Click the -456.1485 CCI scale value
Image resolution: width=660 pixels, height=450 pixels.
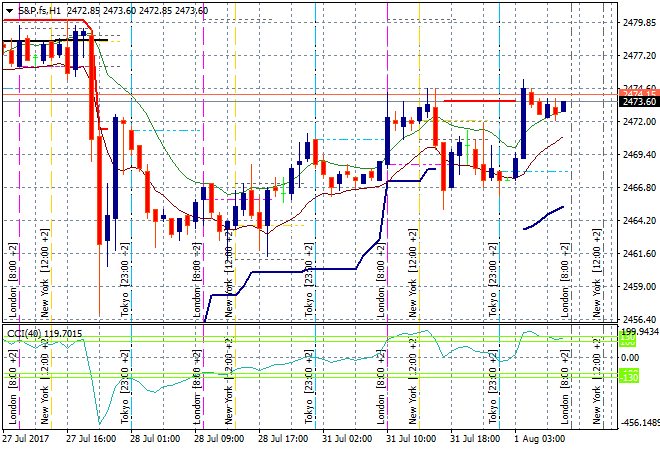point(638,423)
